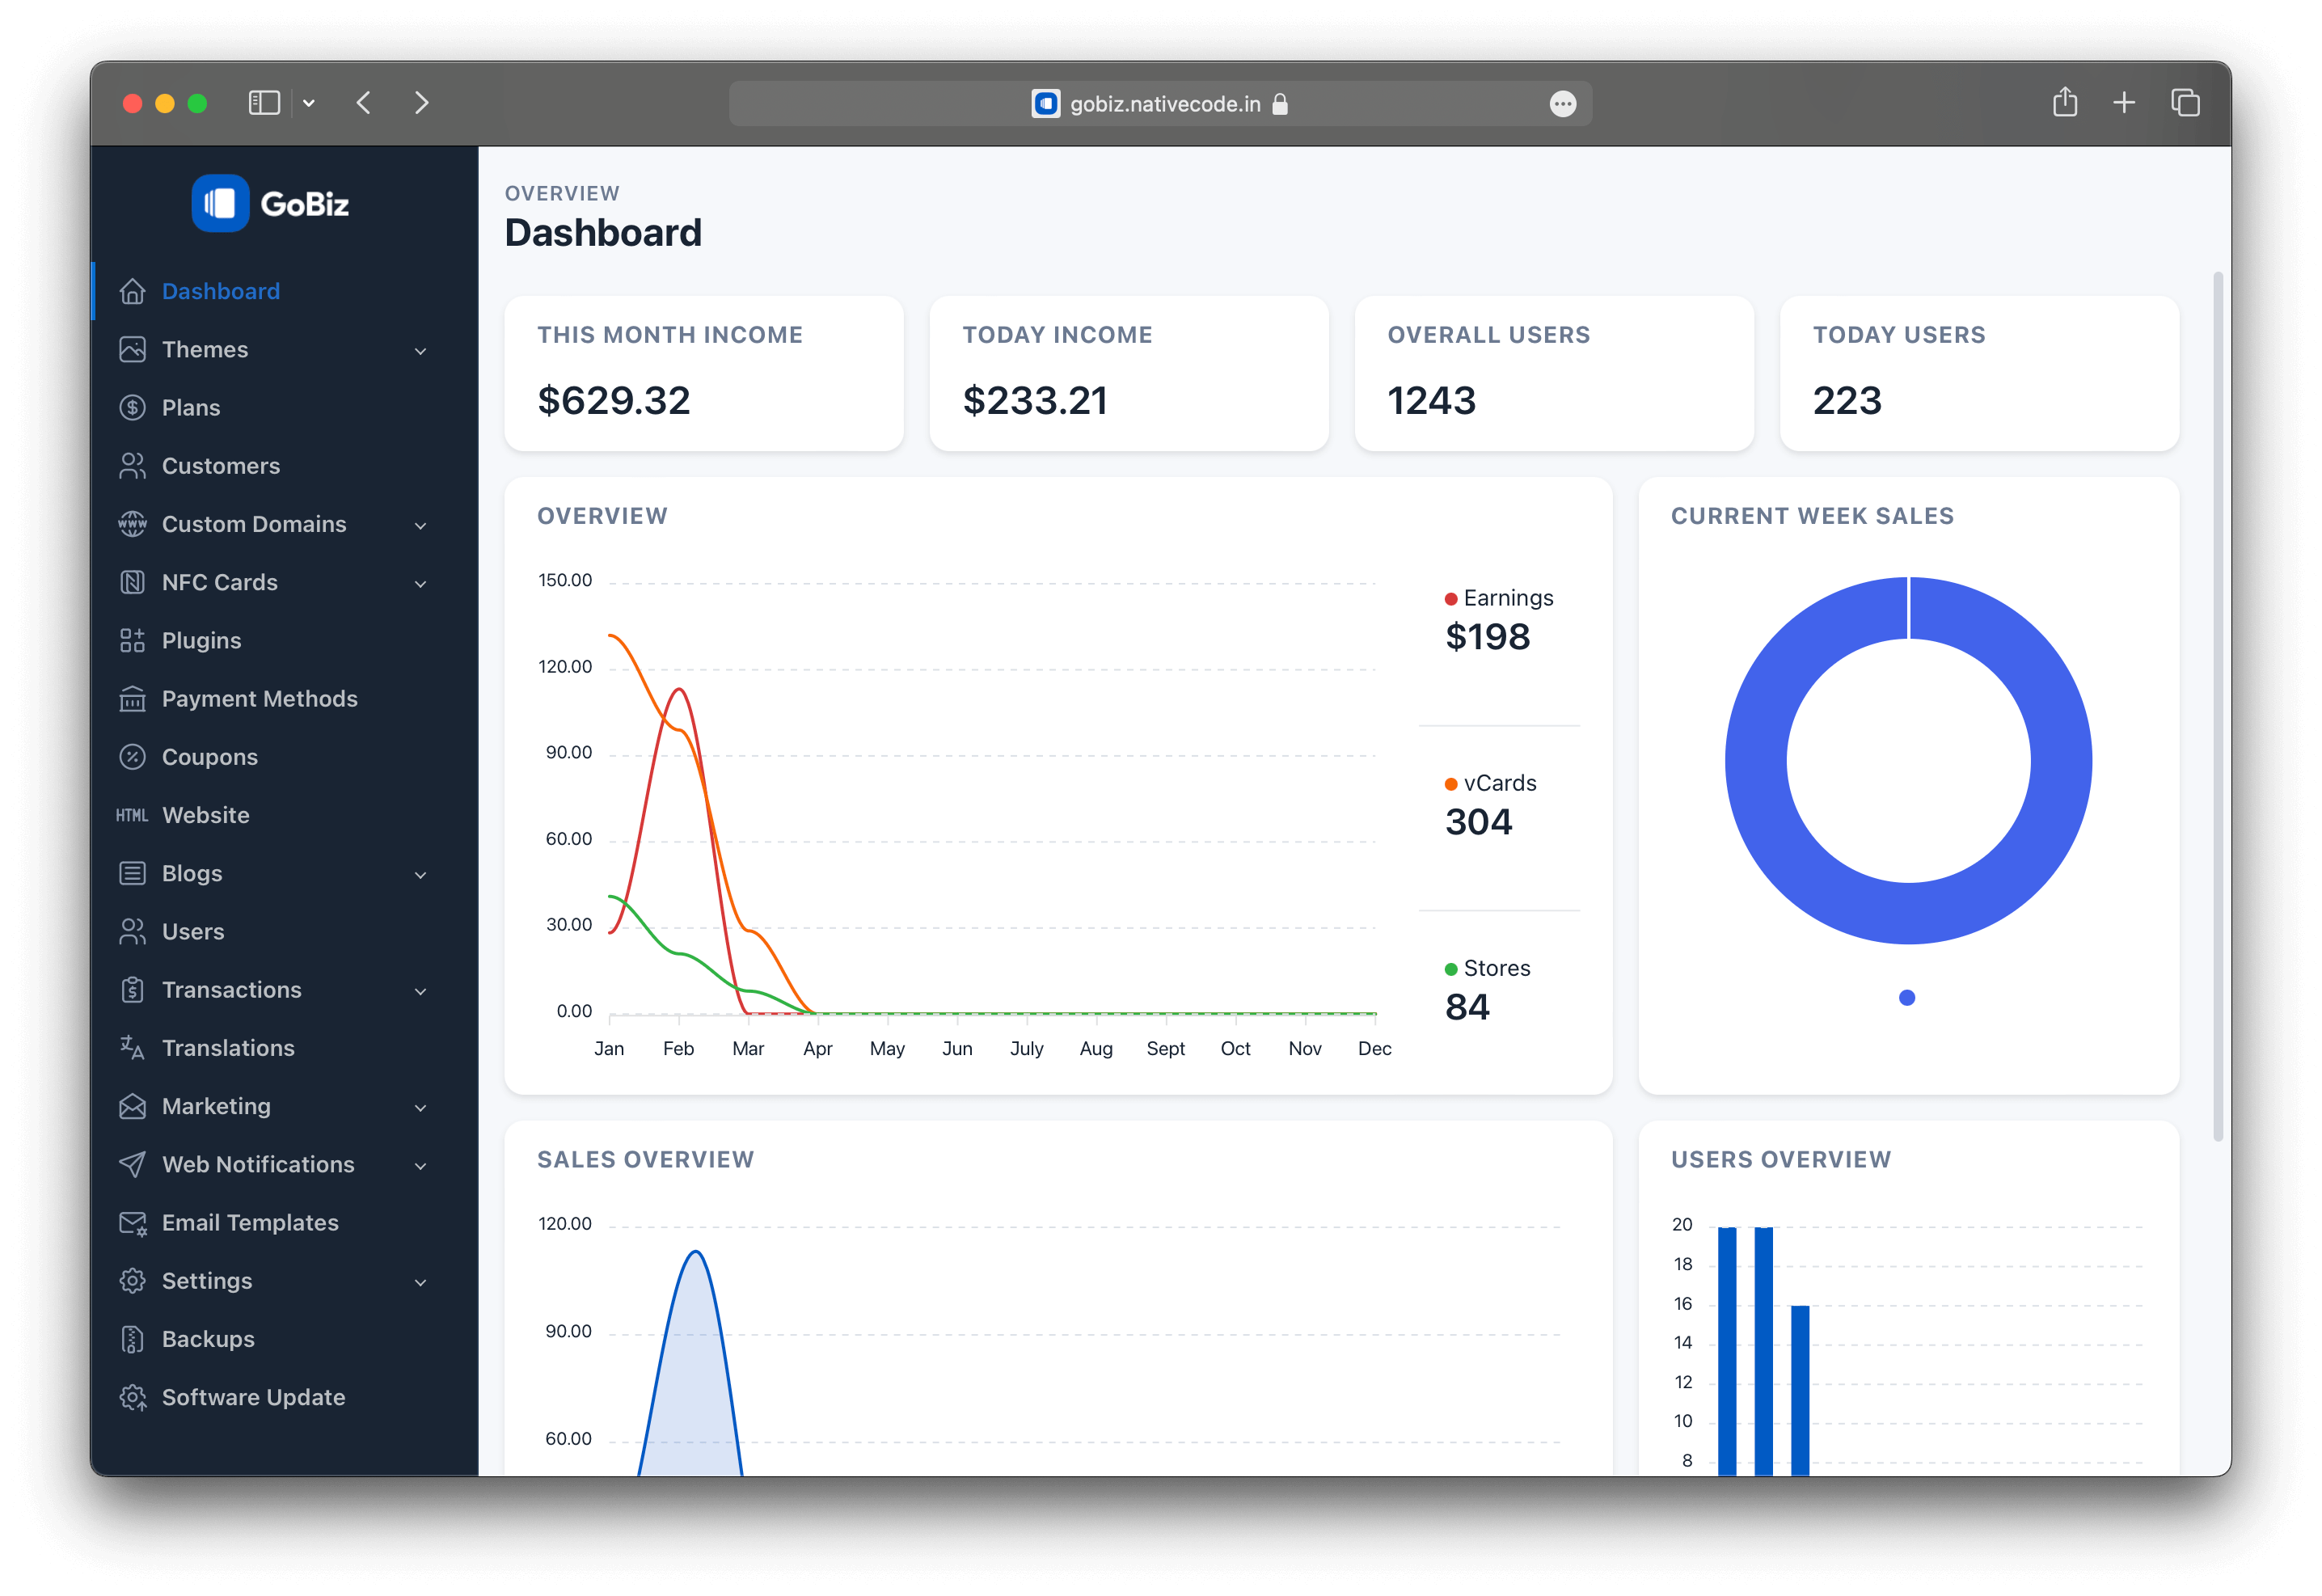Click Safari share icon
The height and width of the screenshot is (1596, 2322).
coord(2064,103)
